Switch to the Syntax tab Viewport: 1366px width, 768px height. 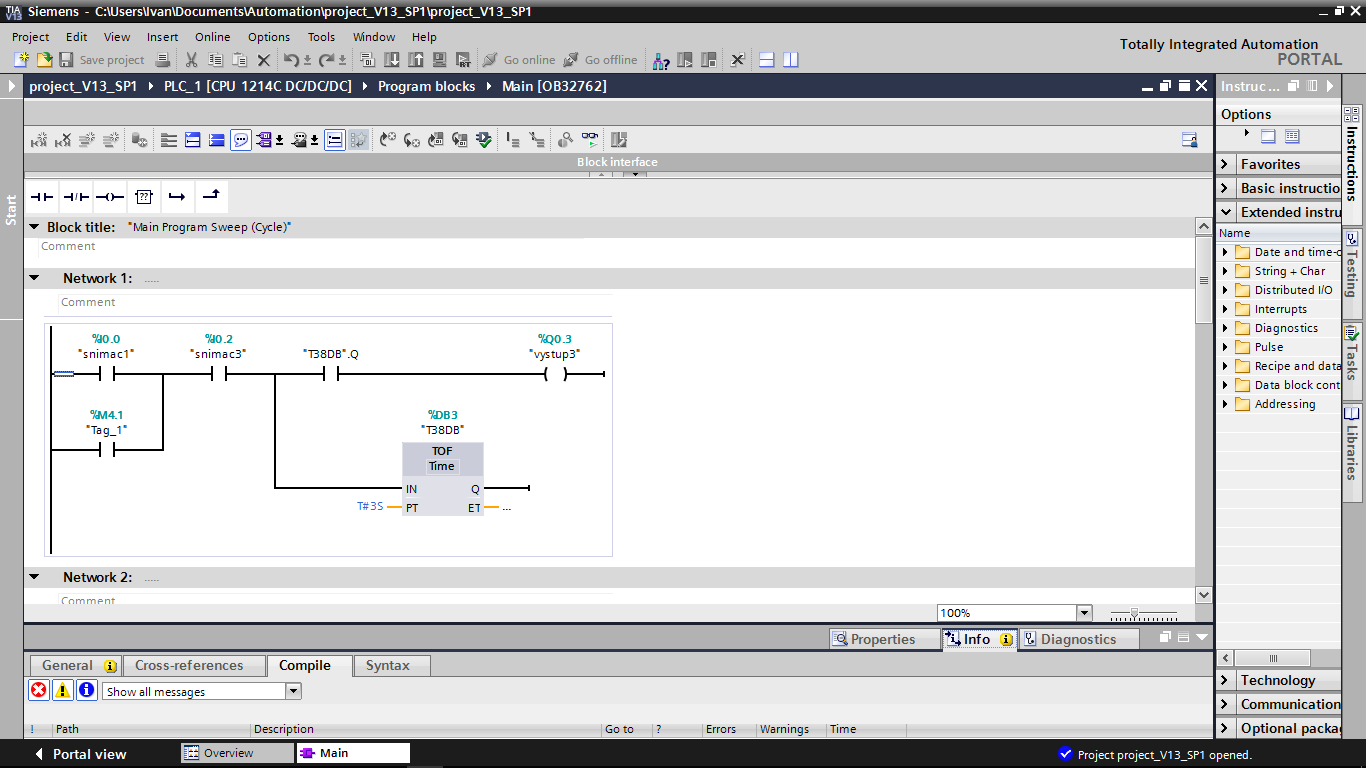[392, 665]
